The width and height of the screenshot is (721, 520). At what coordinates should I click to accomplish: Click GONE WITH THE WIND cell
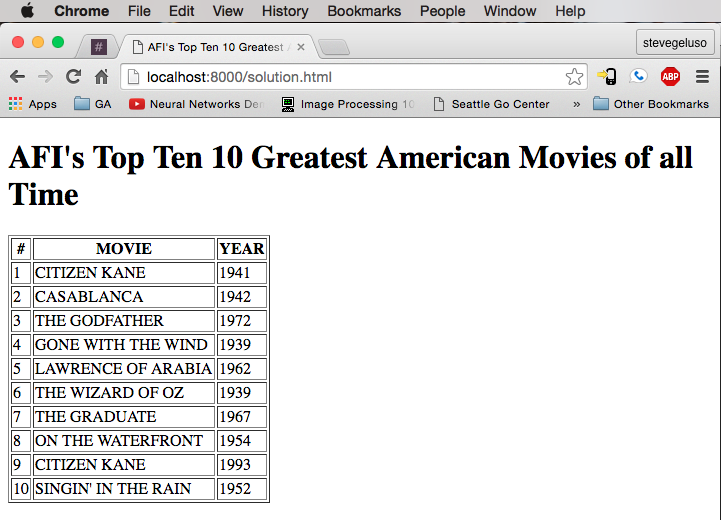pyautogui.click(x=124, y=344)
